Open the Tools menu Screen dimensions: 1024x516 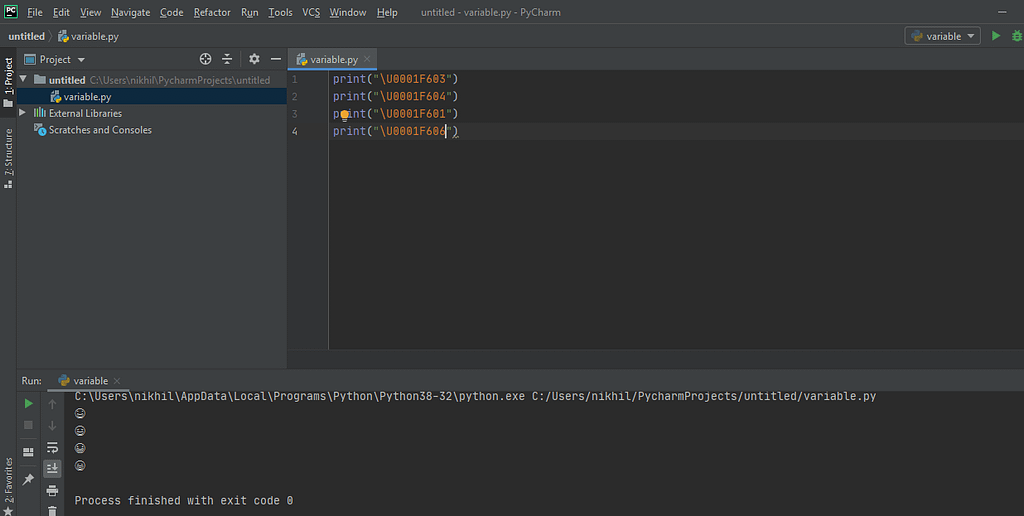pyautogui.click(x=280, y=12)
